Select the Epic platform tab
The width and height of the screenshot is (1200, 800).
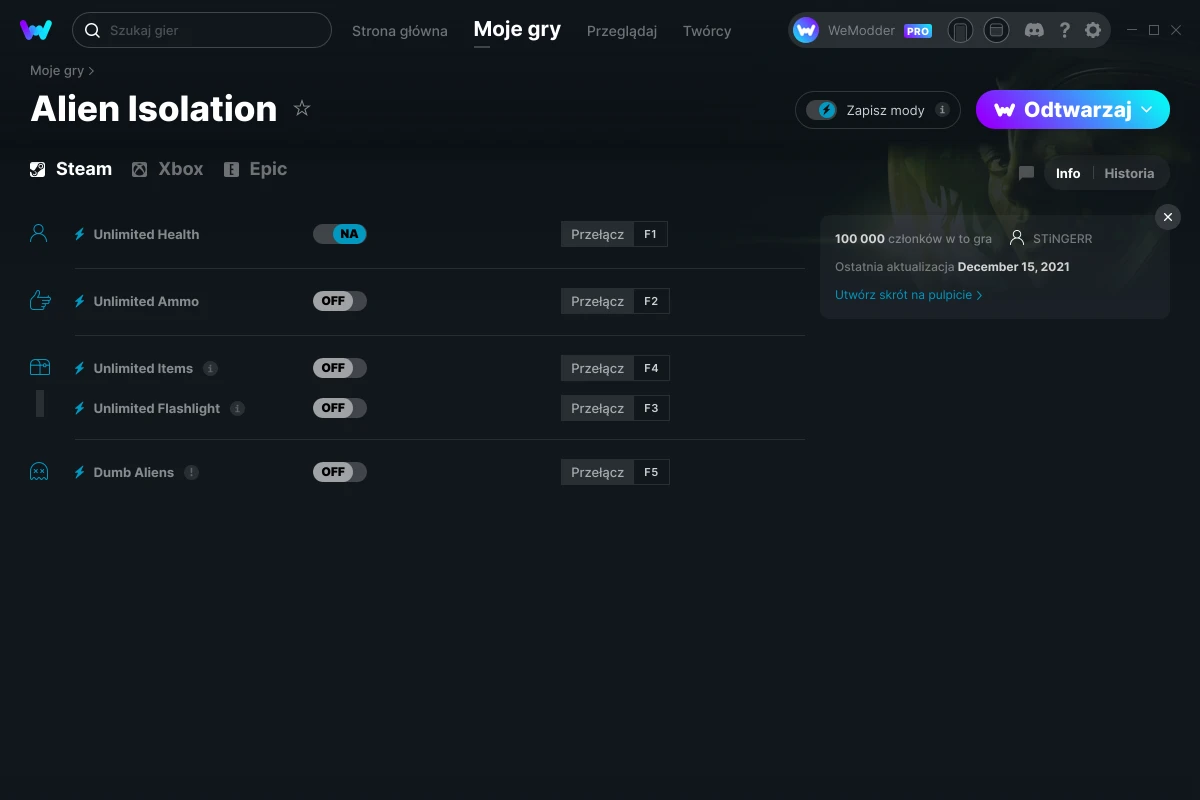coord(255,169)
